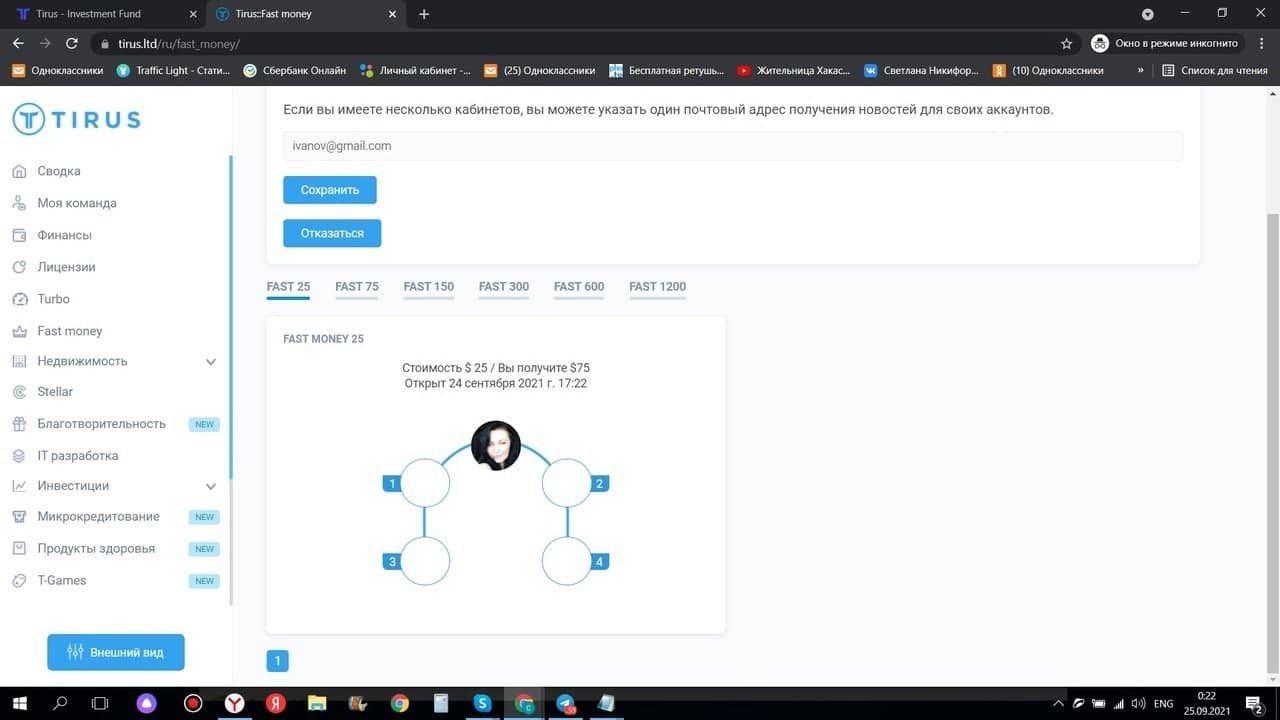Show more bookmarks with double chevron
The image size is (1280, 720).
(1140, 70)
